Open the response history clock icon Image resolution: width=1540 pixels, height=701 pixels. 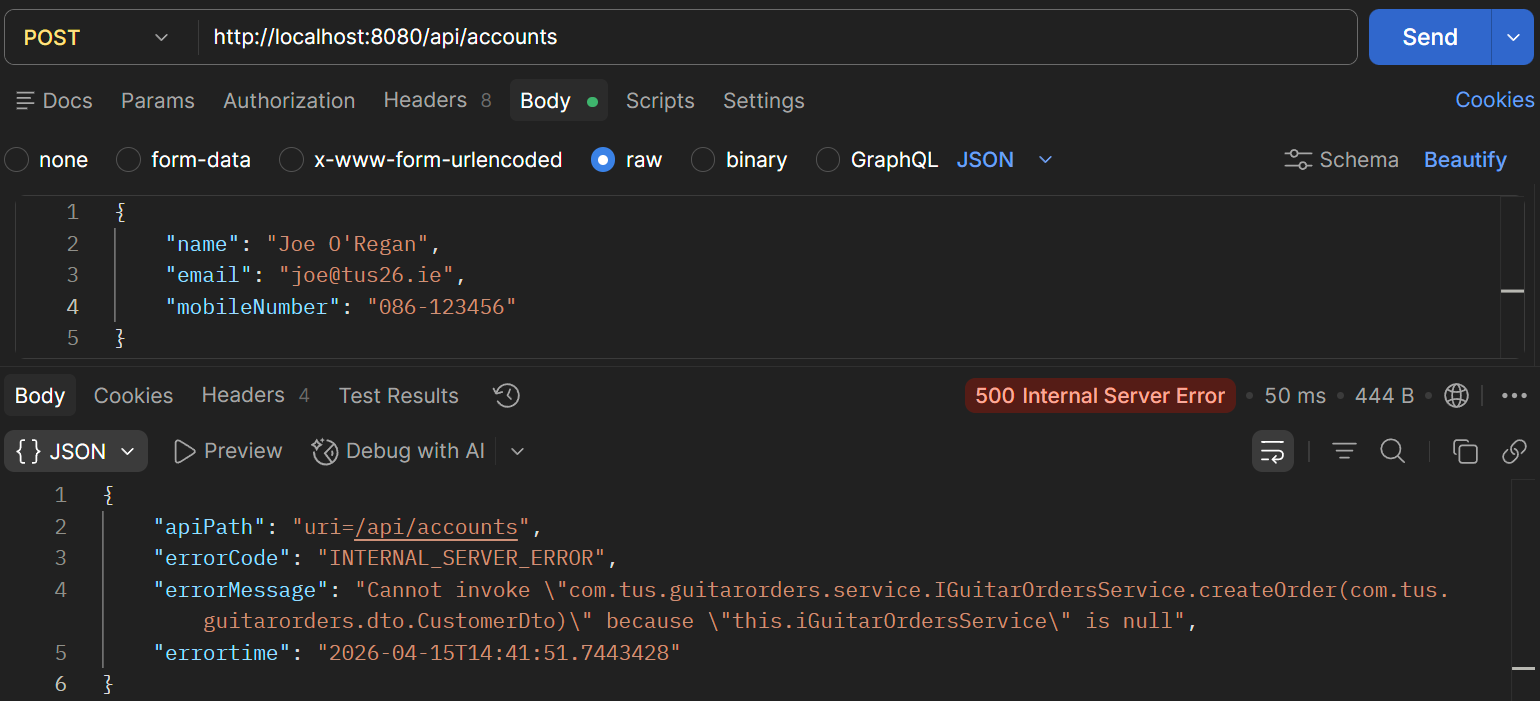(x=507, y=396)
